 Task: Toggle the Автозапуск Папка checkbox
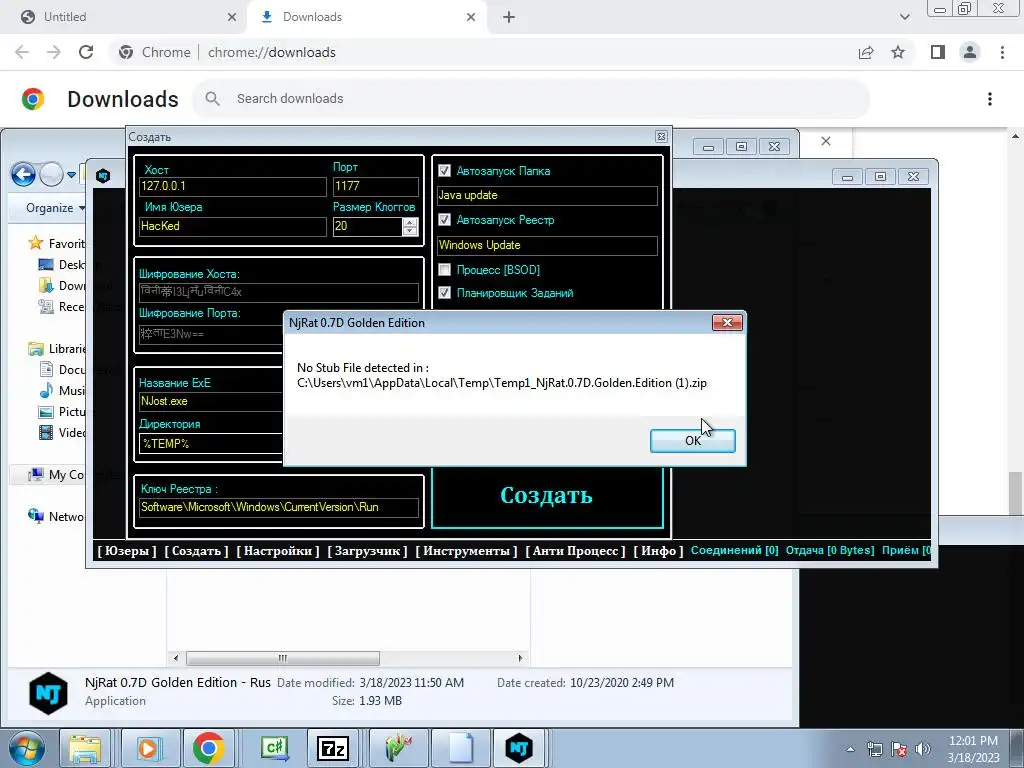[444, 170]
